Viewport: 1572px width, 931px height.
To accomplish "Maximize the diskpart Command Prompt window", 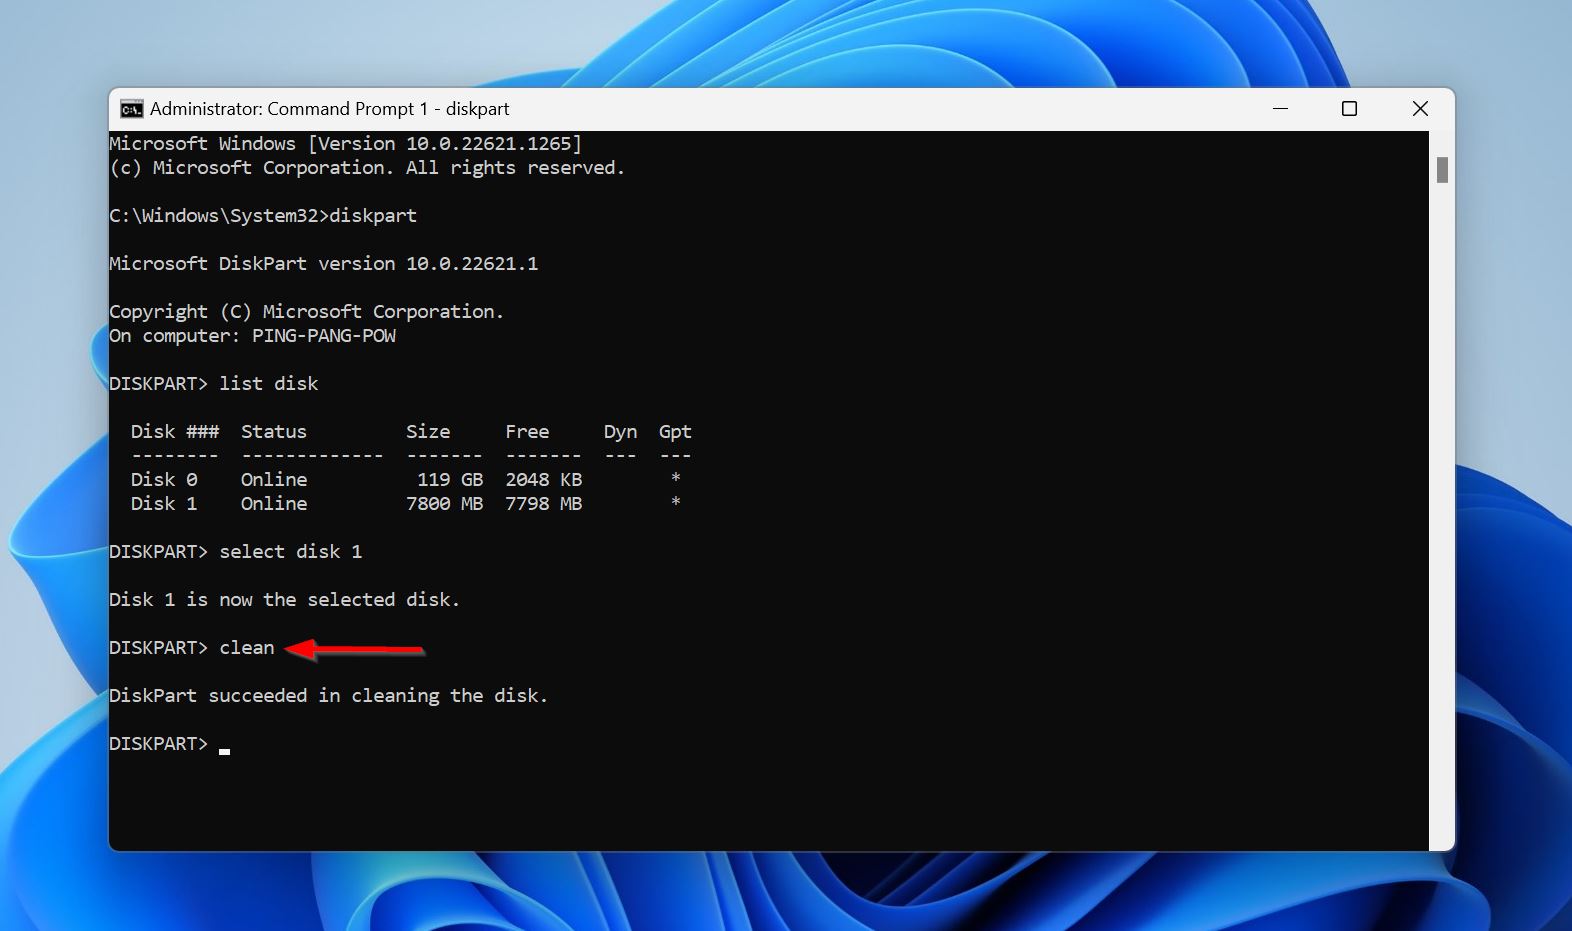I will pos(1349,109).
